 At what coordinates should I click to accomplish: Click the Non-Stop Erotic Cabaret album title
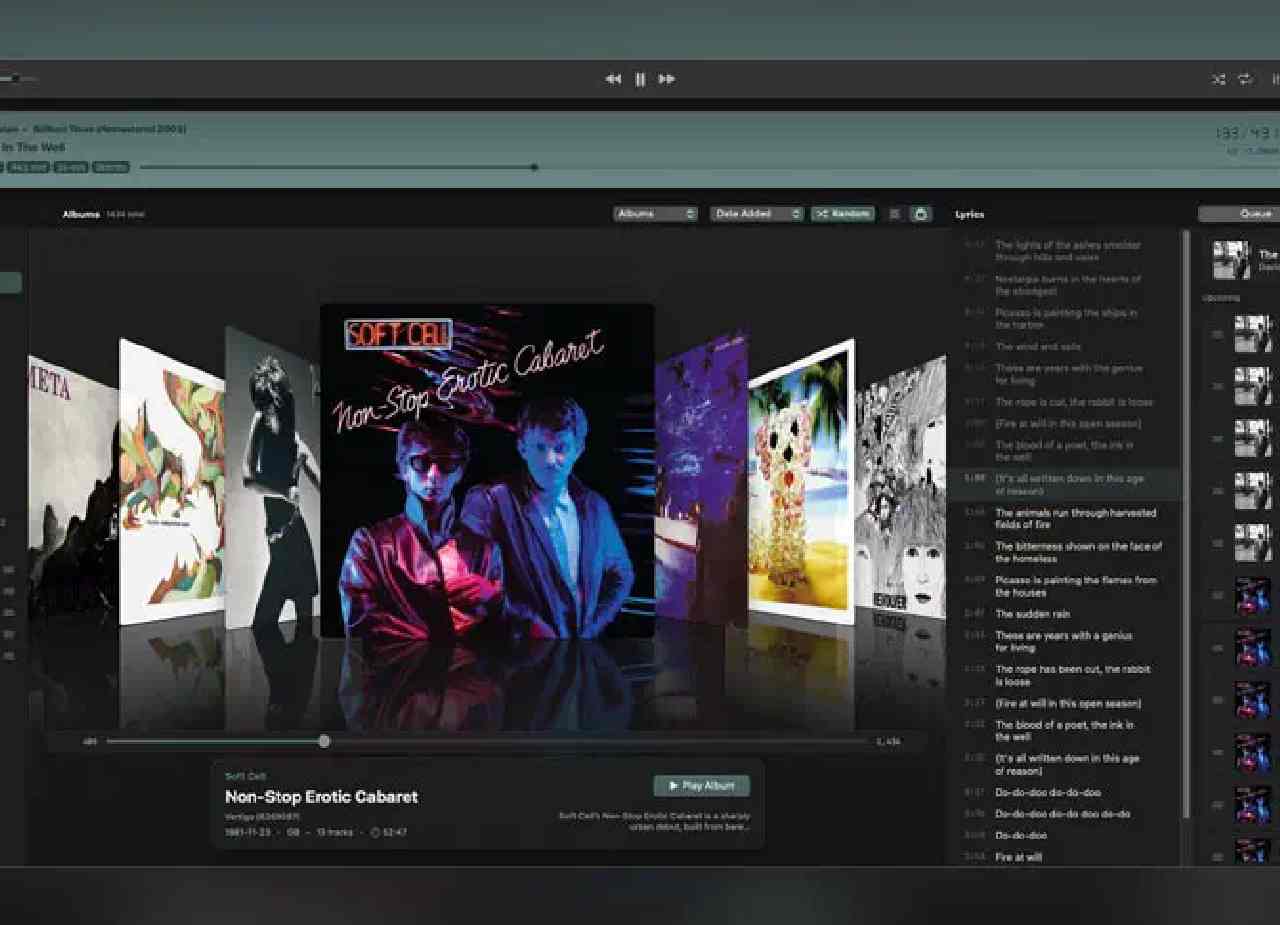pyautogui.click(x=321, y=797)
